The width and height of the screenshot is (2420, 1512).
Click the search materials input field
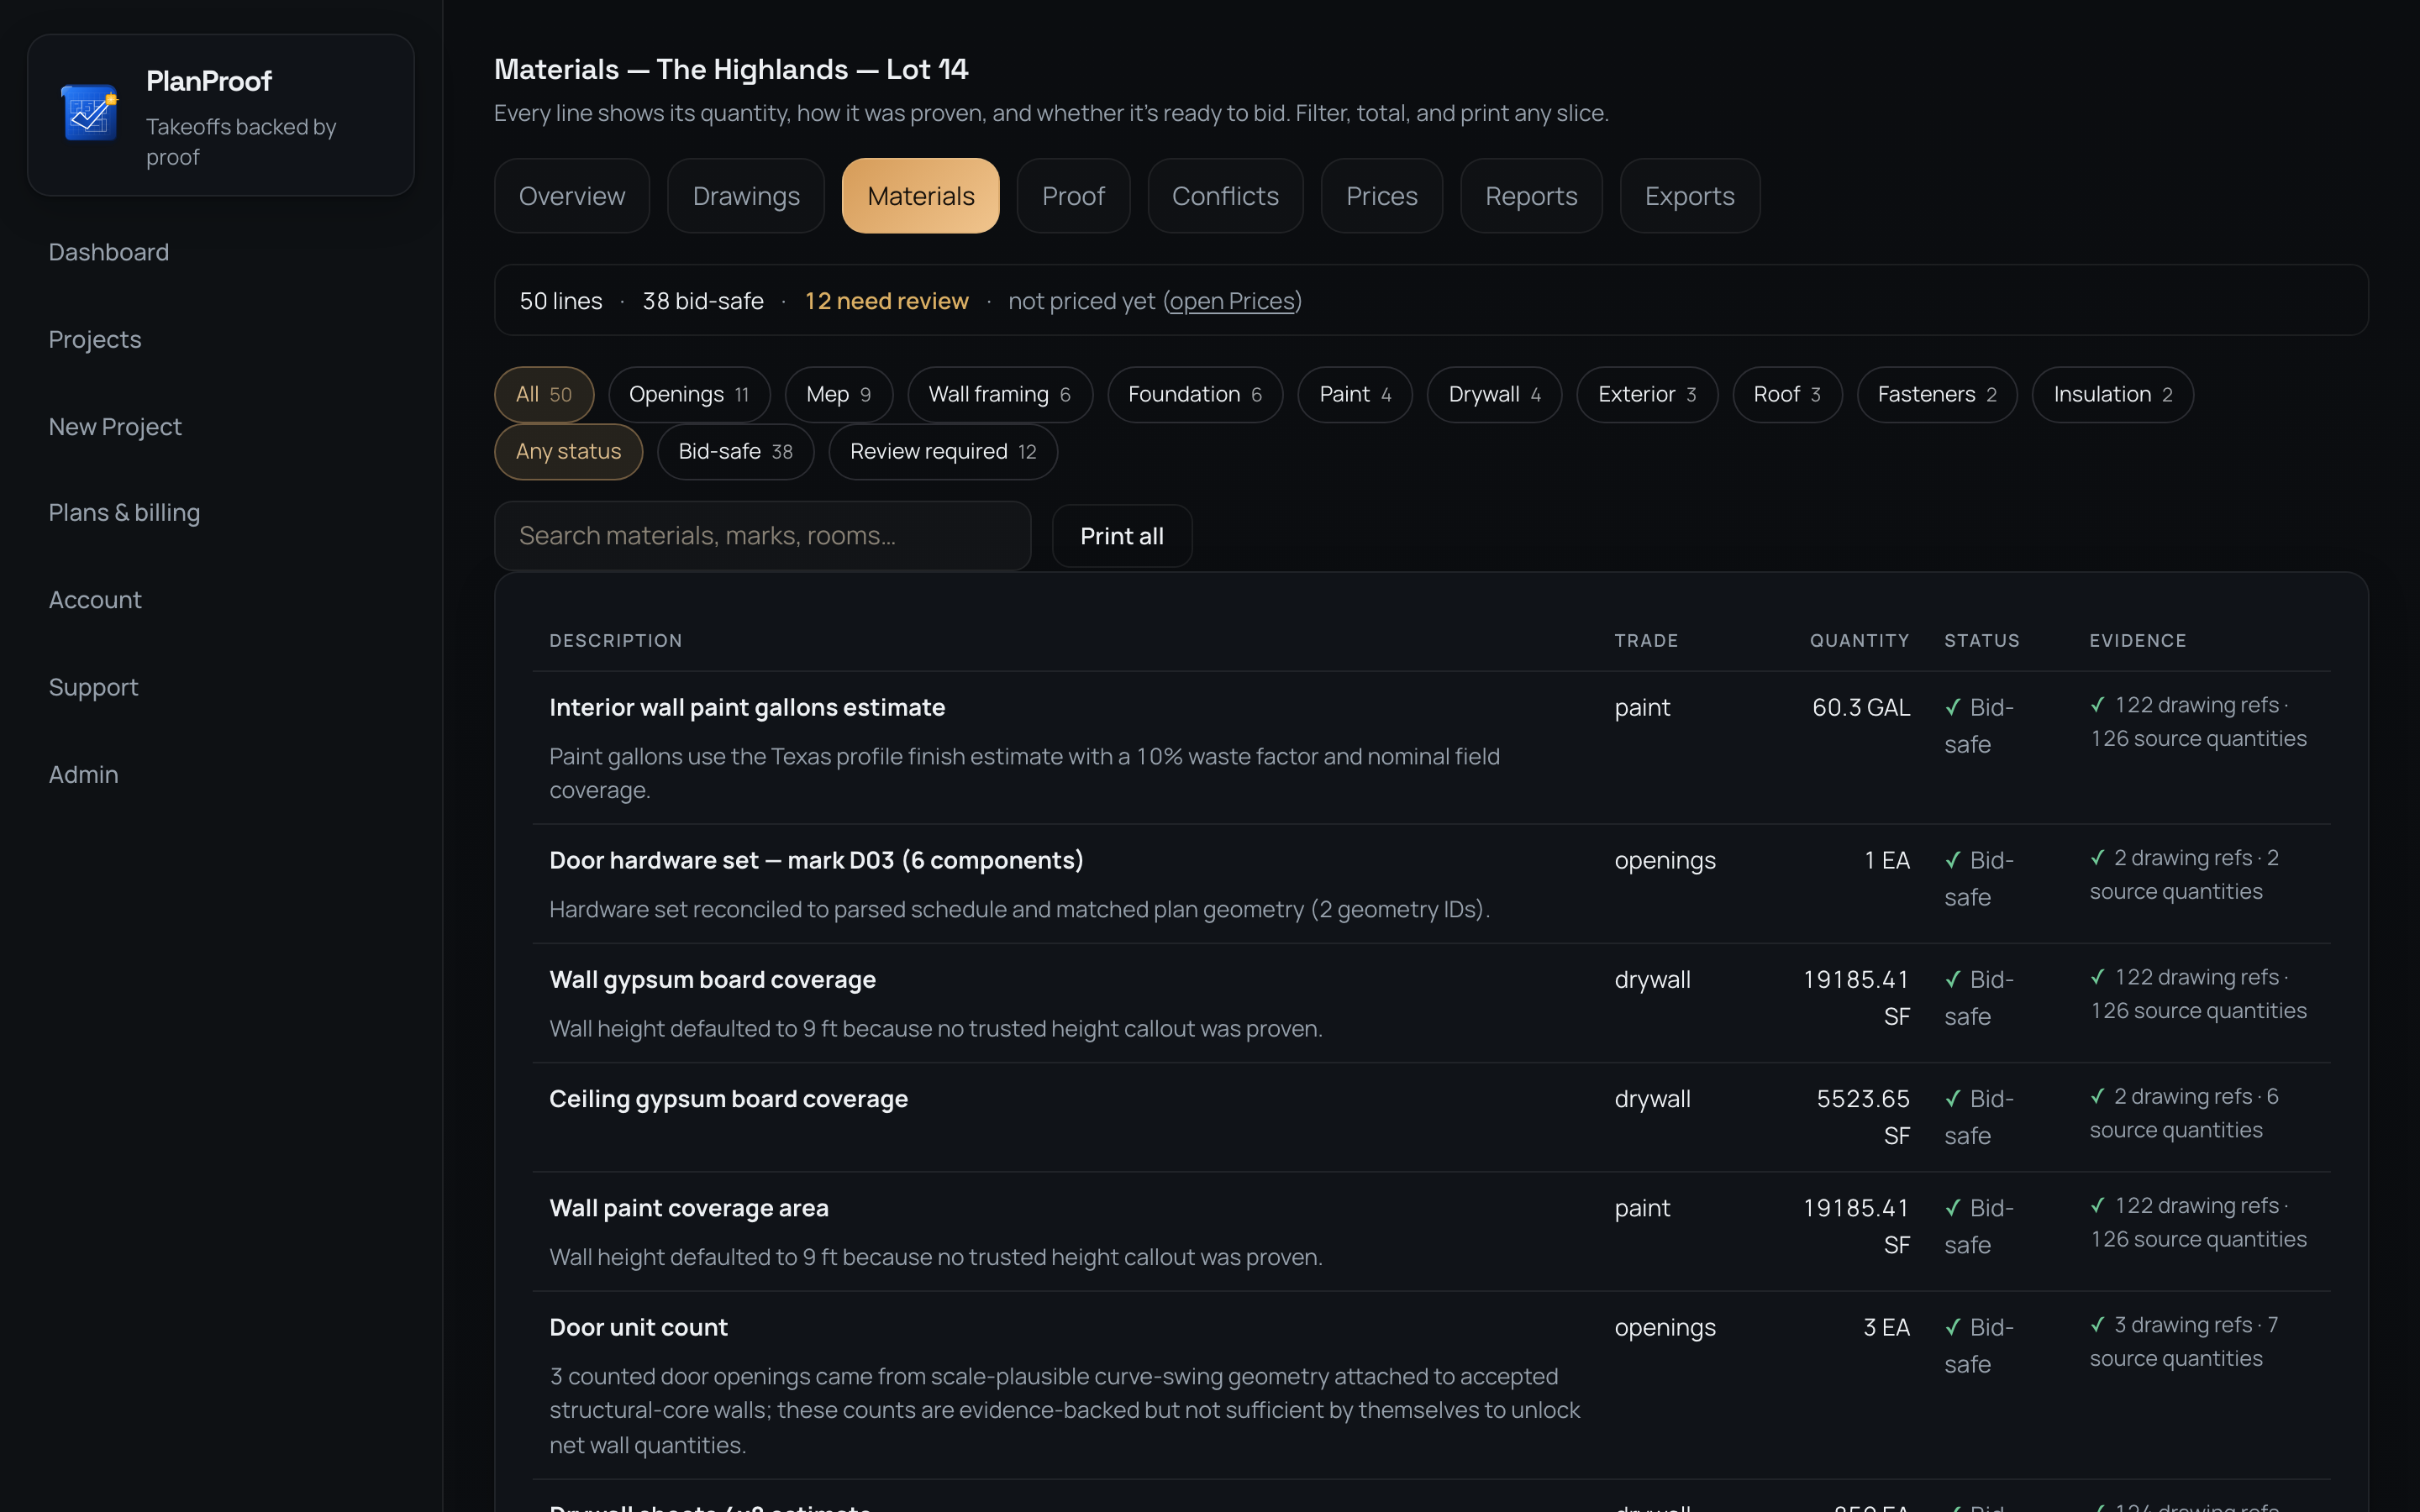[x=762, y=536]
